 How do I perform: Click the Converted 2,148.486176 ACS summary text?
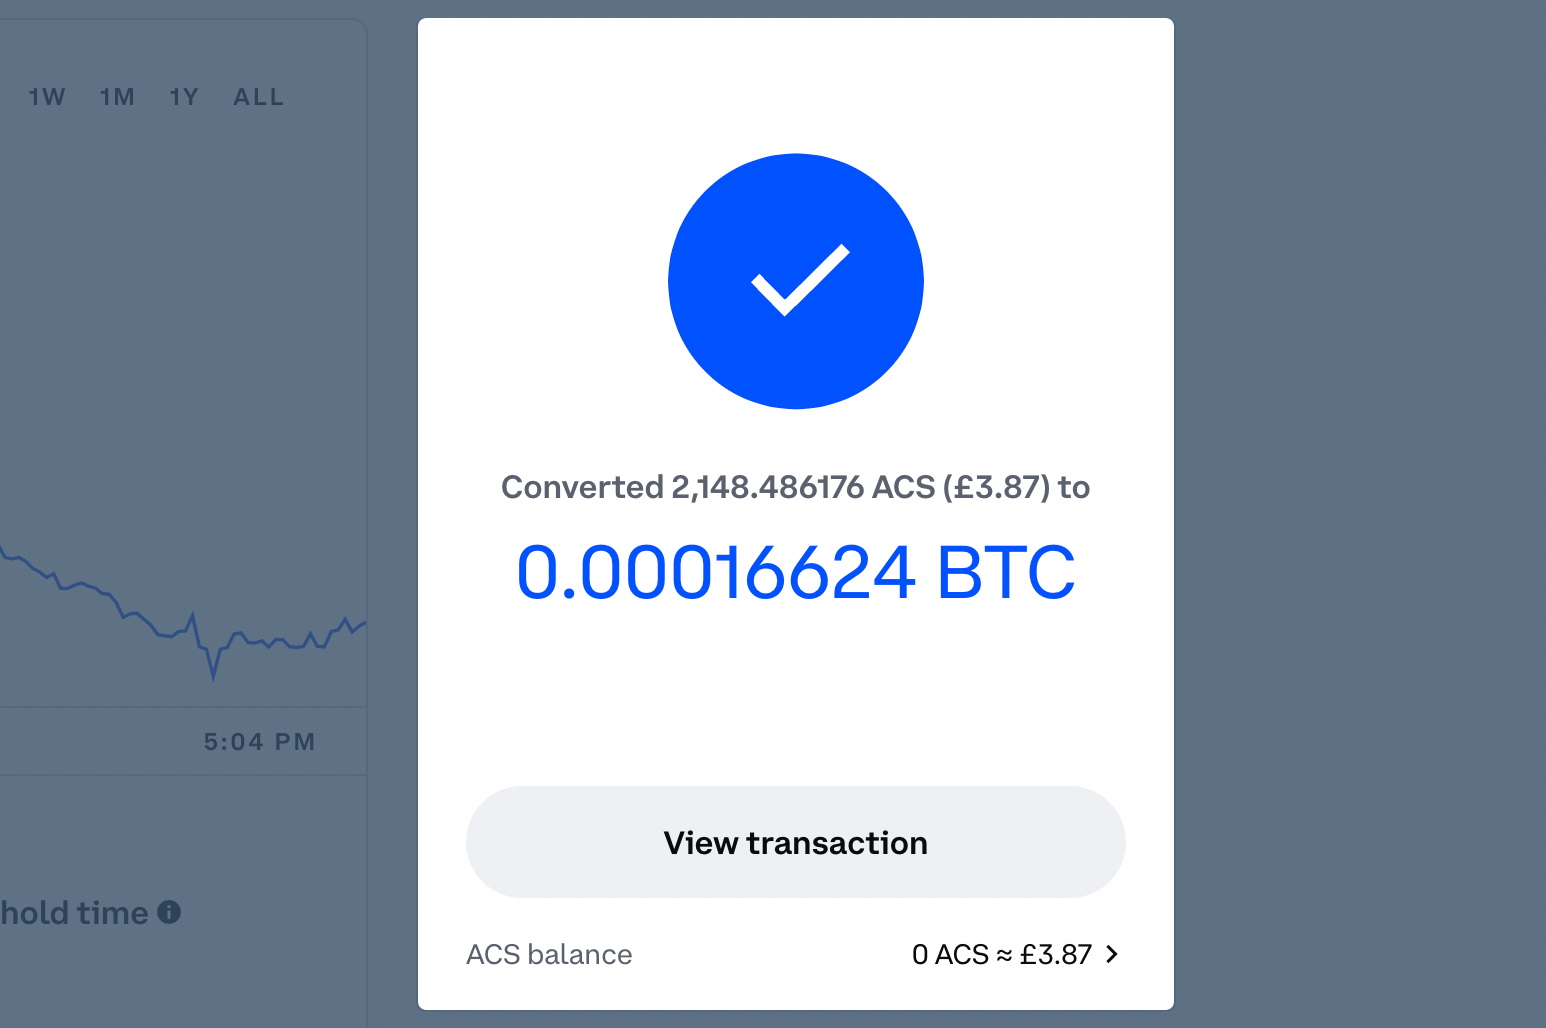[x=682, y=487]
